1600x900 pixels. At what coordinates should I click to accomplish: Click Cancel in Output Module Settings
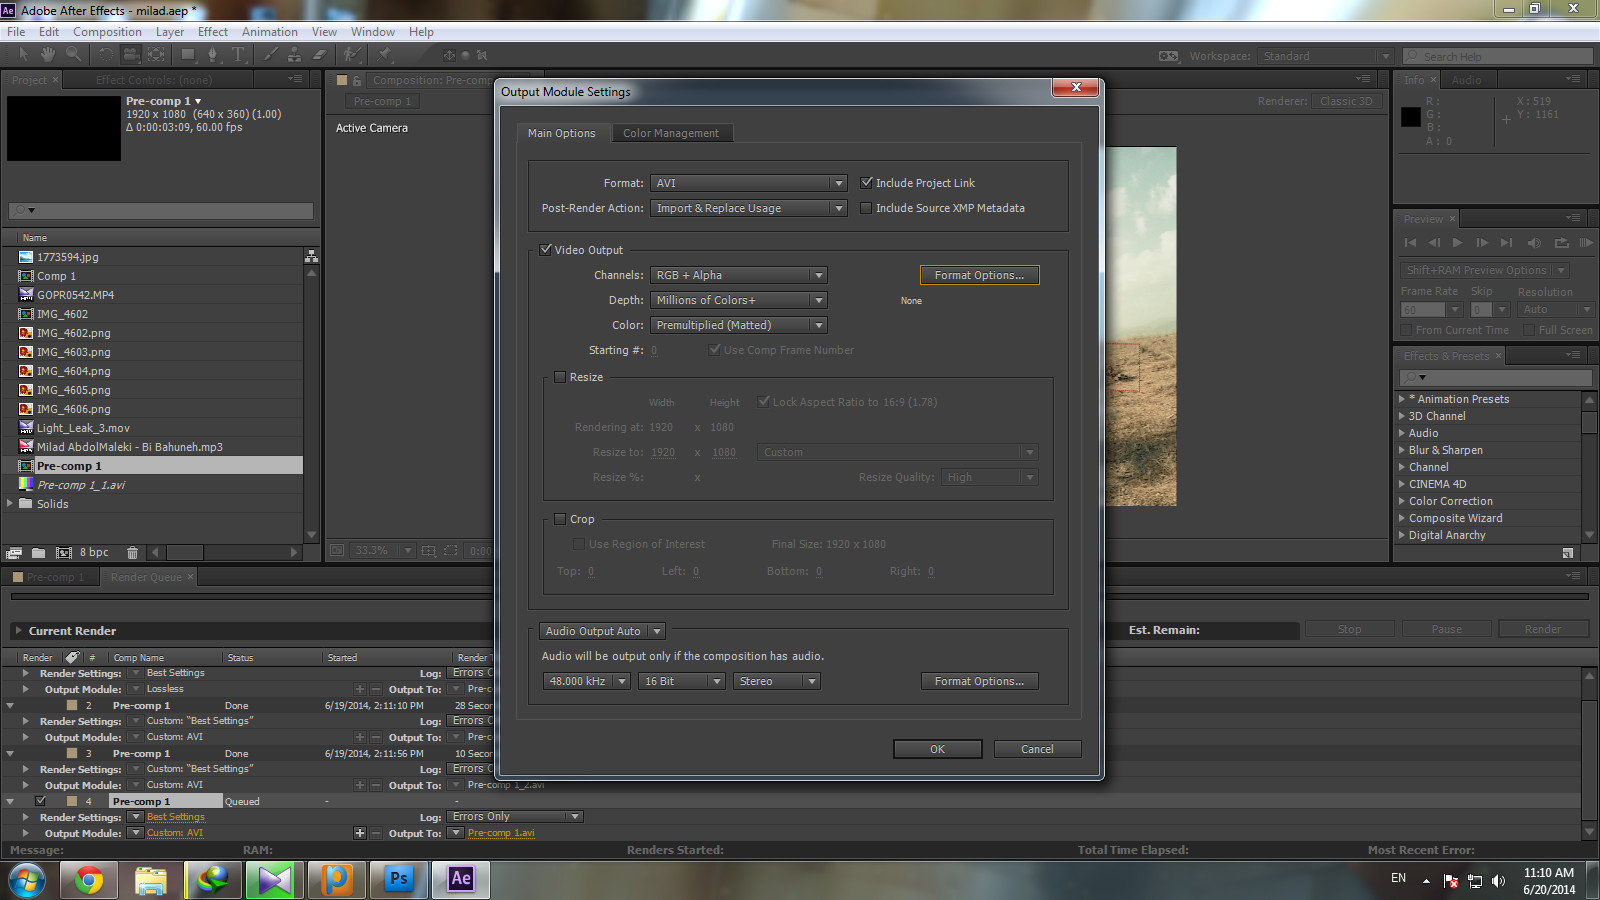coord(1037,749)
